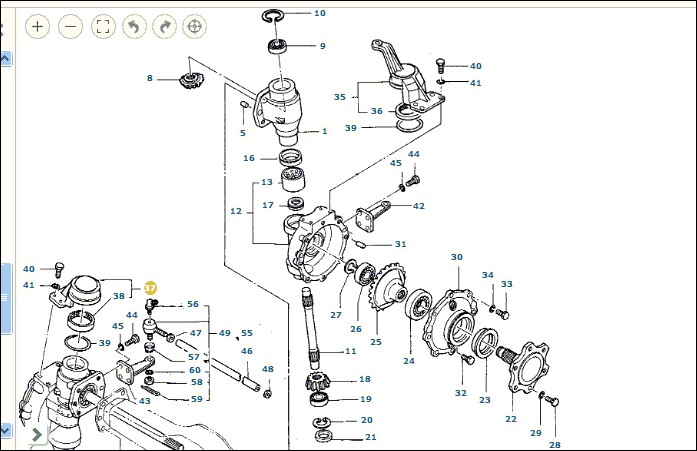Select the highlighted part number 37
697x451 pixels.
coord(151,287)
